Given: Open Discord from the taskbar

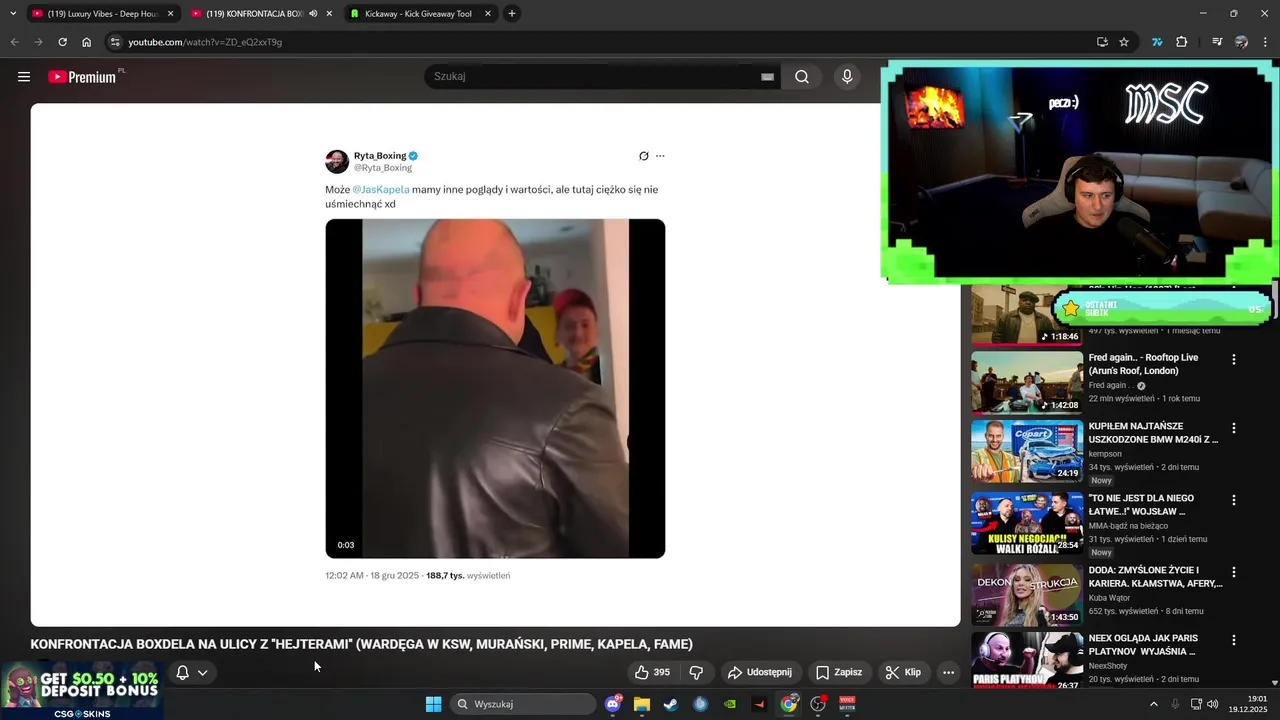Looking at the screenshot, I should point(613,704).
